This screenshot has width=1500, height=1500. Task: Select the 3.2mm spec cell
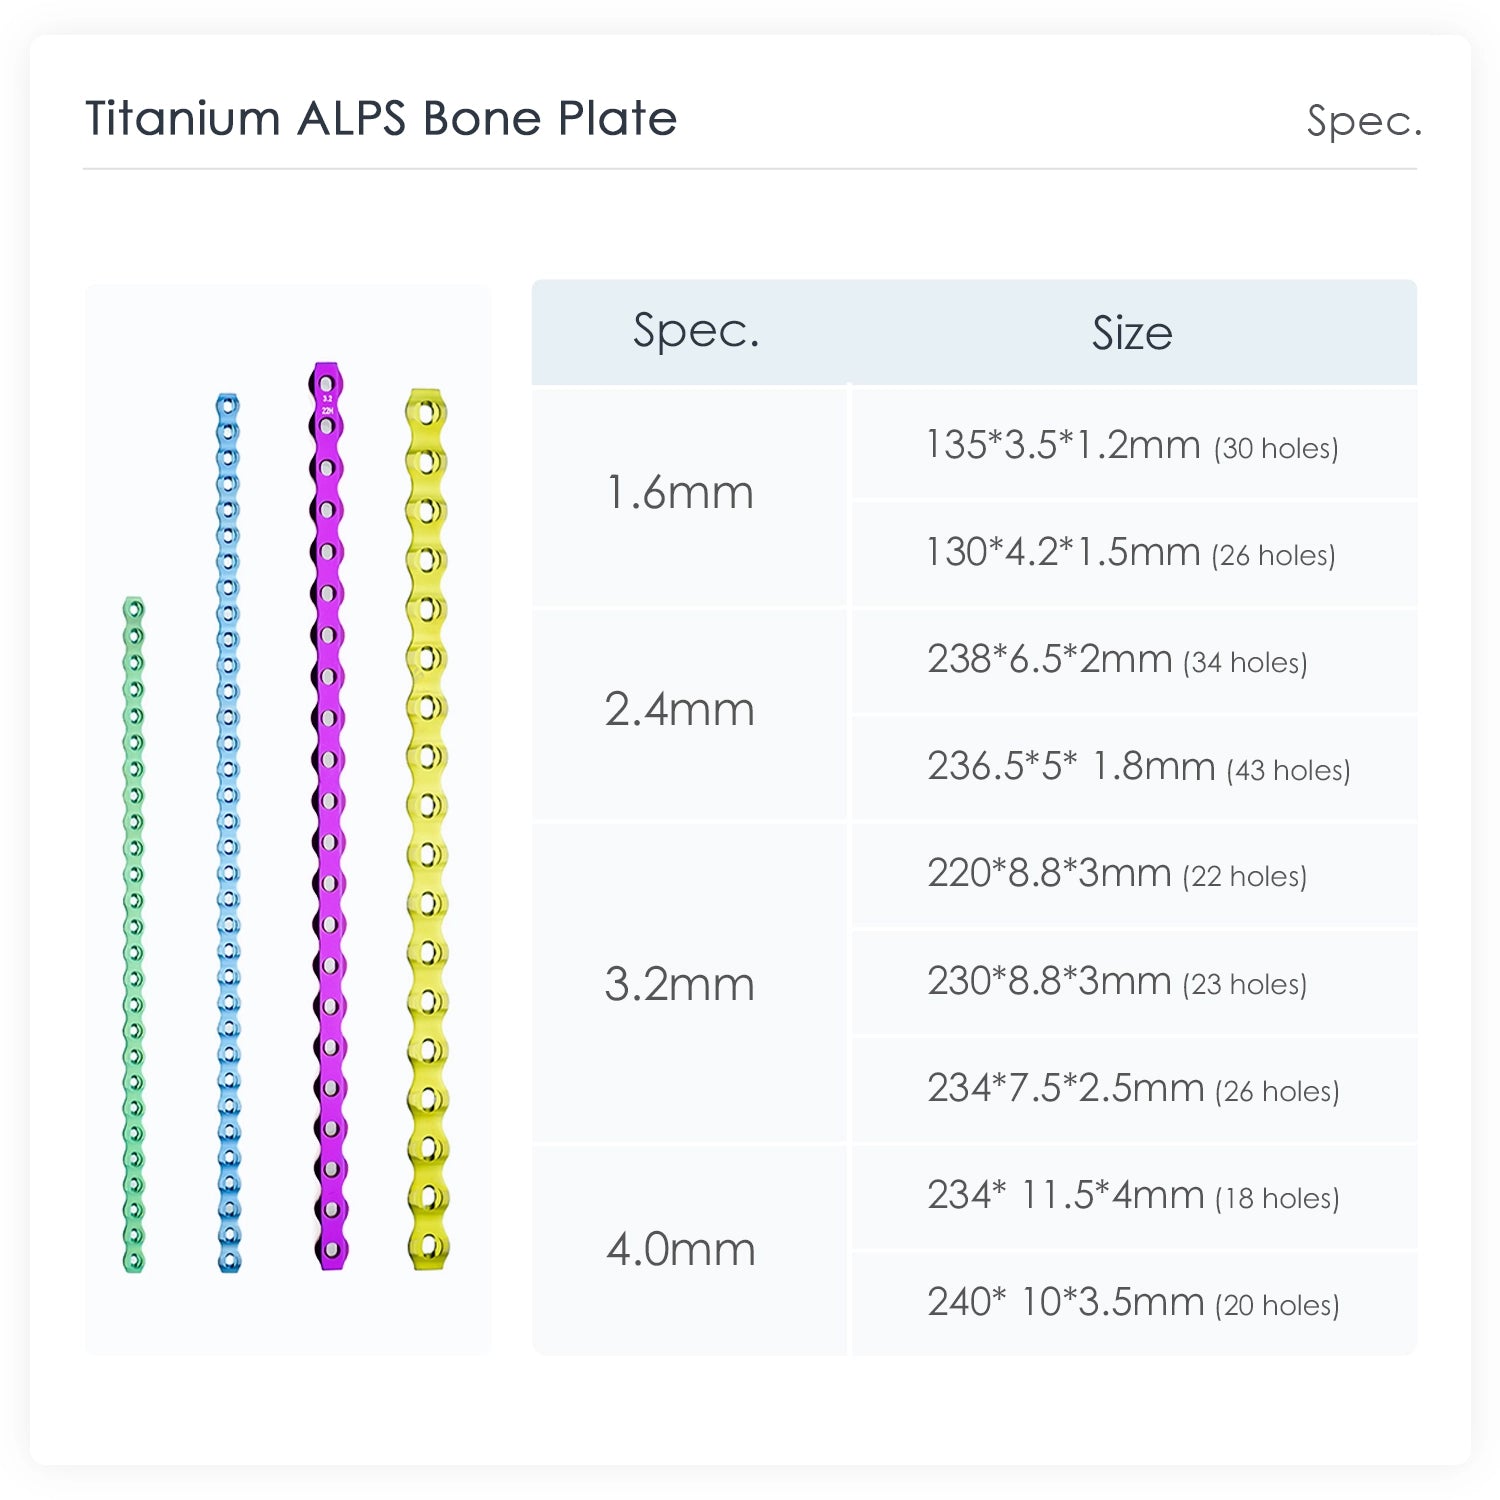pyautogui.click(x=680, y=985)
